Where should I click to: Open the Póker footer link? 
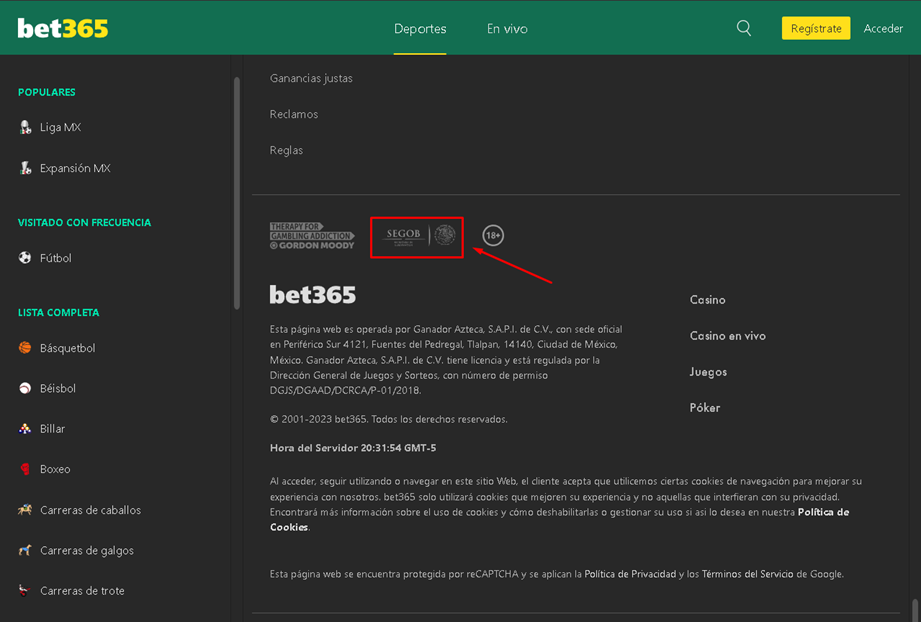coord(705,408)
